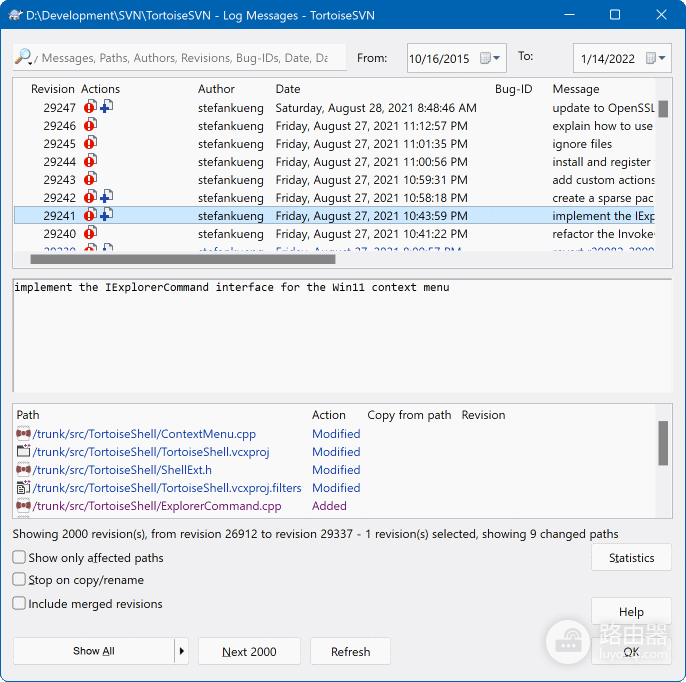Open the To date picker dropdown

pyautogui.click(x=656, y=58)
